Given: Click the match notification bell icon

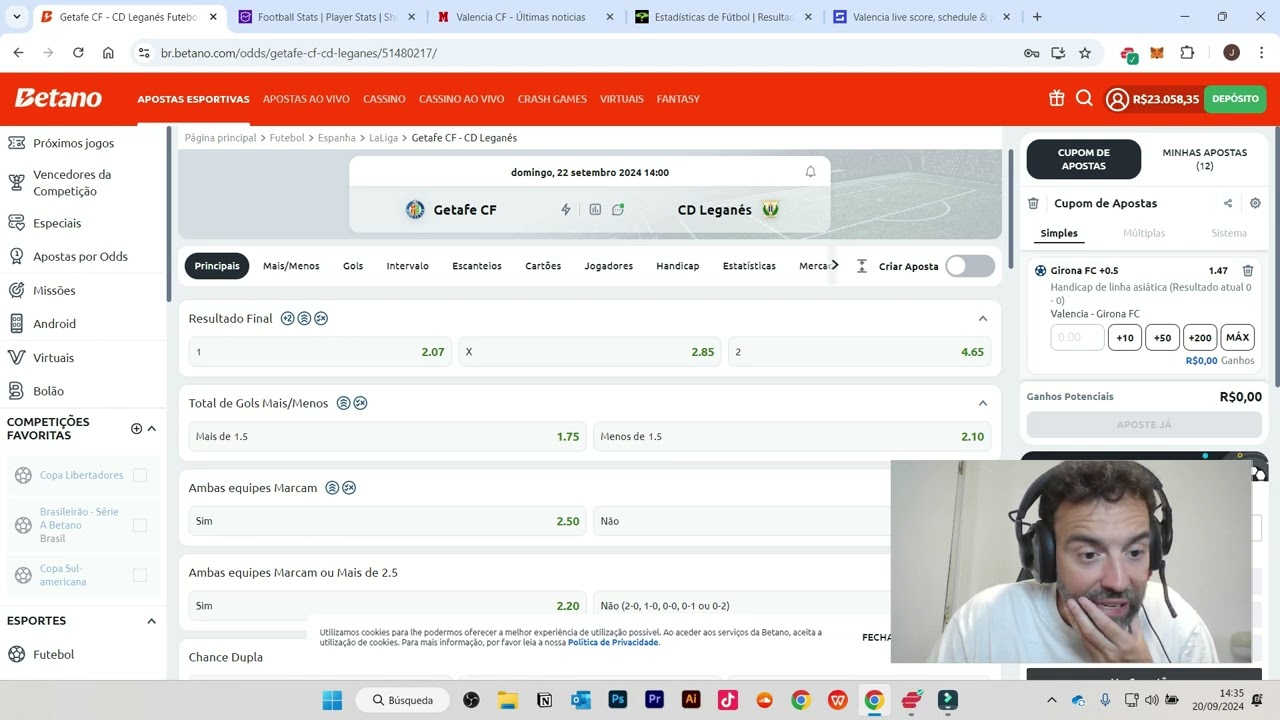Looking at the screenshot, I should (811, 172).
